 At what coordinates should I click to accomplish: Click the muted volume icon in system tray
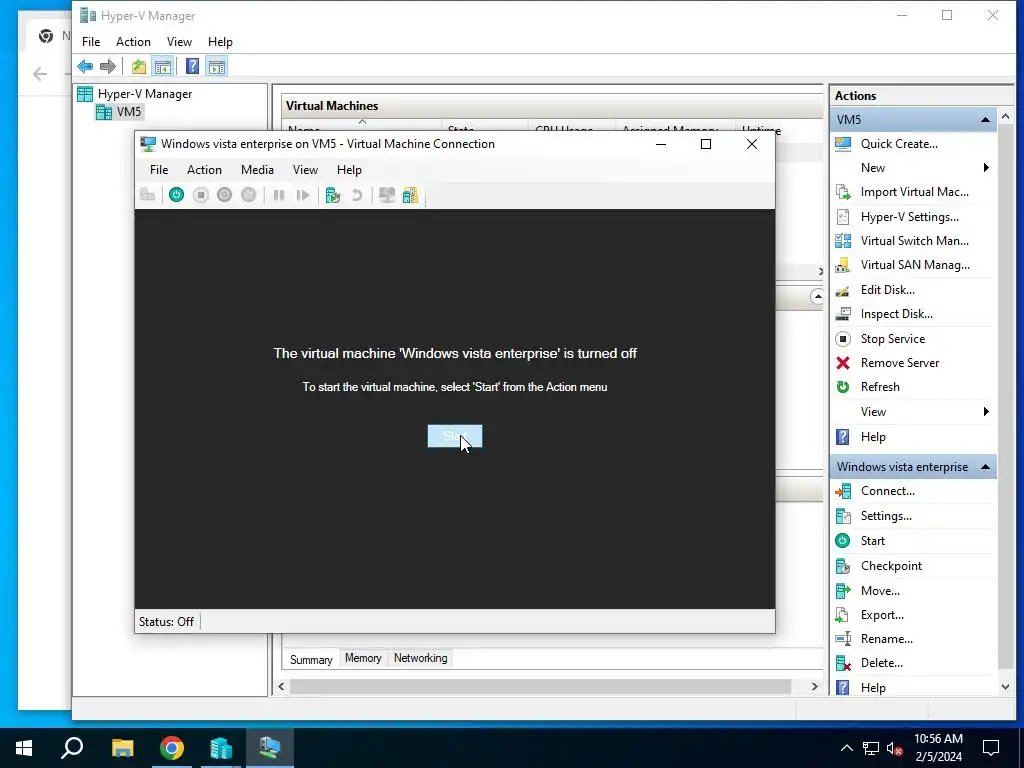(895, 748)
